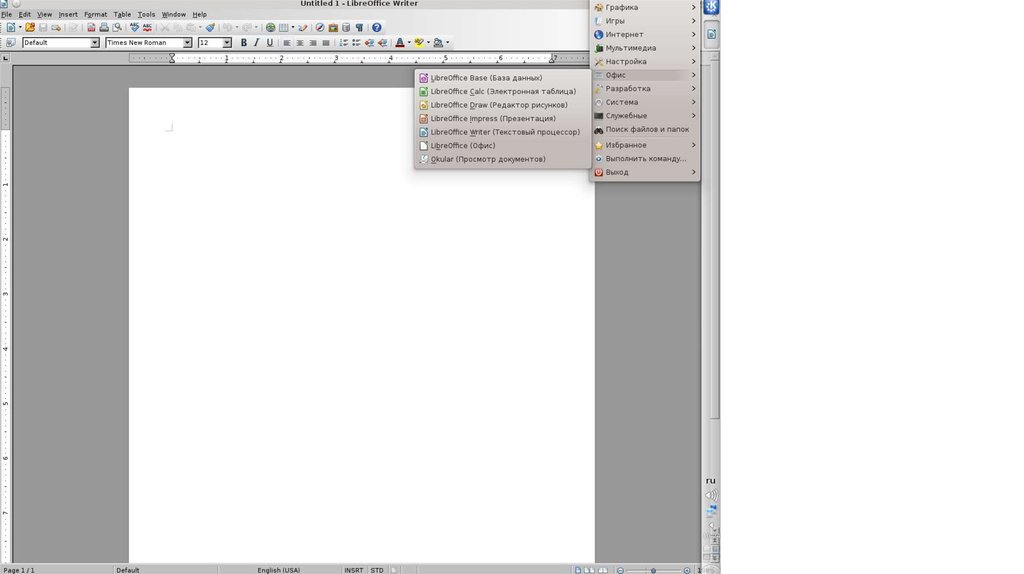The height and width of the screenshot is (574, 1024).
Task: Apply the highlighting color marker
Action: (x=419, y=42)
